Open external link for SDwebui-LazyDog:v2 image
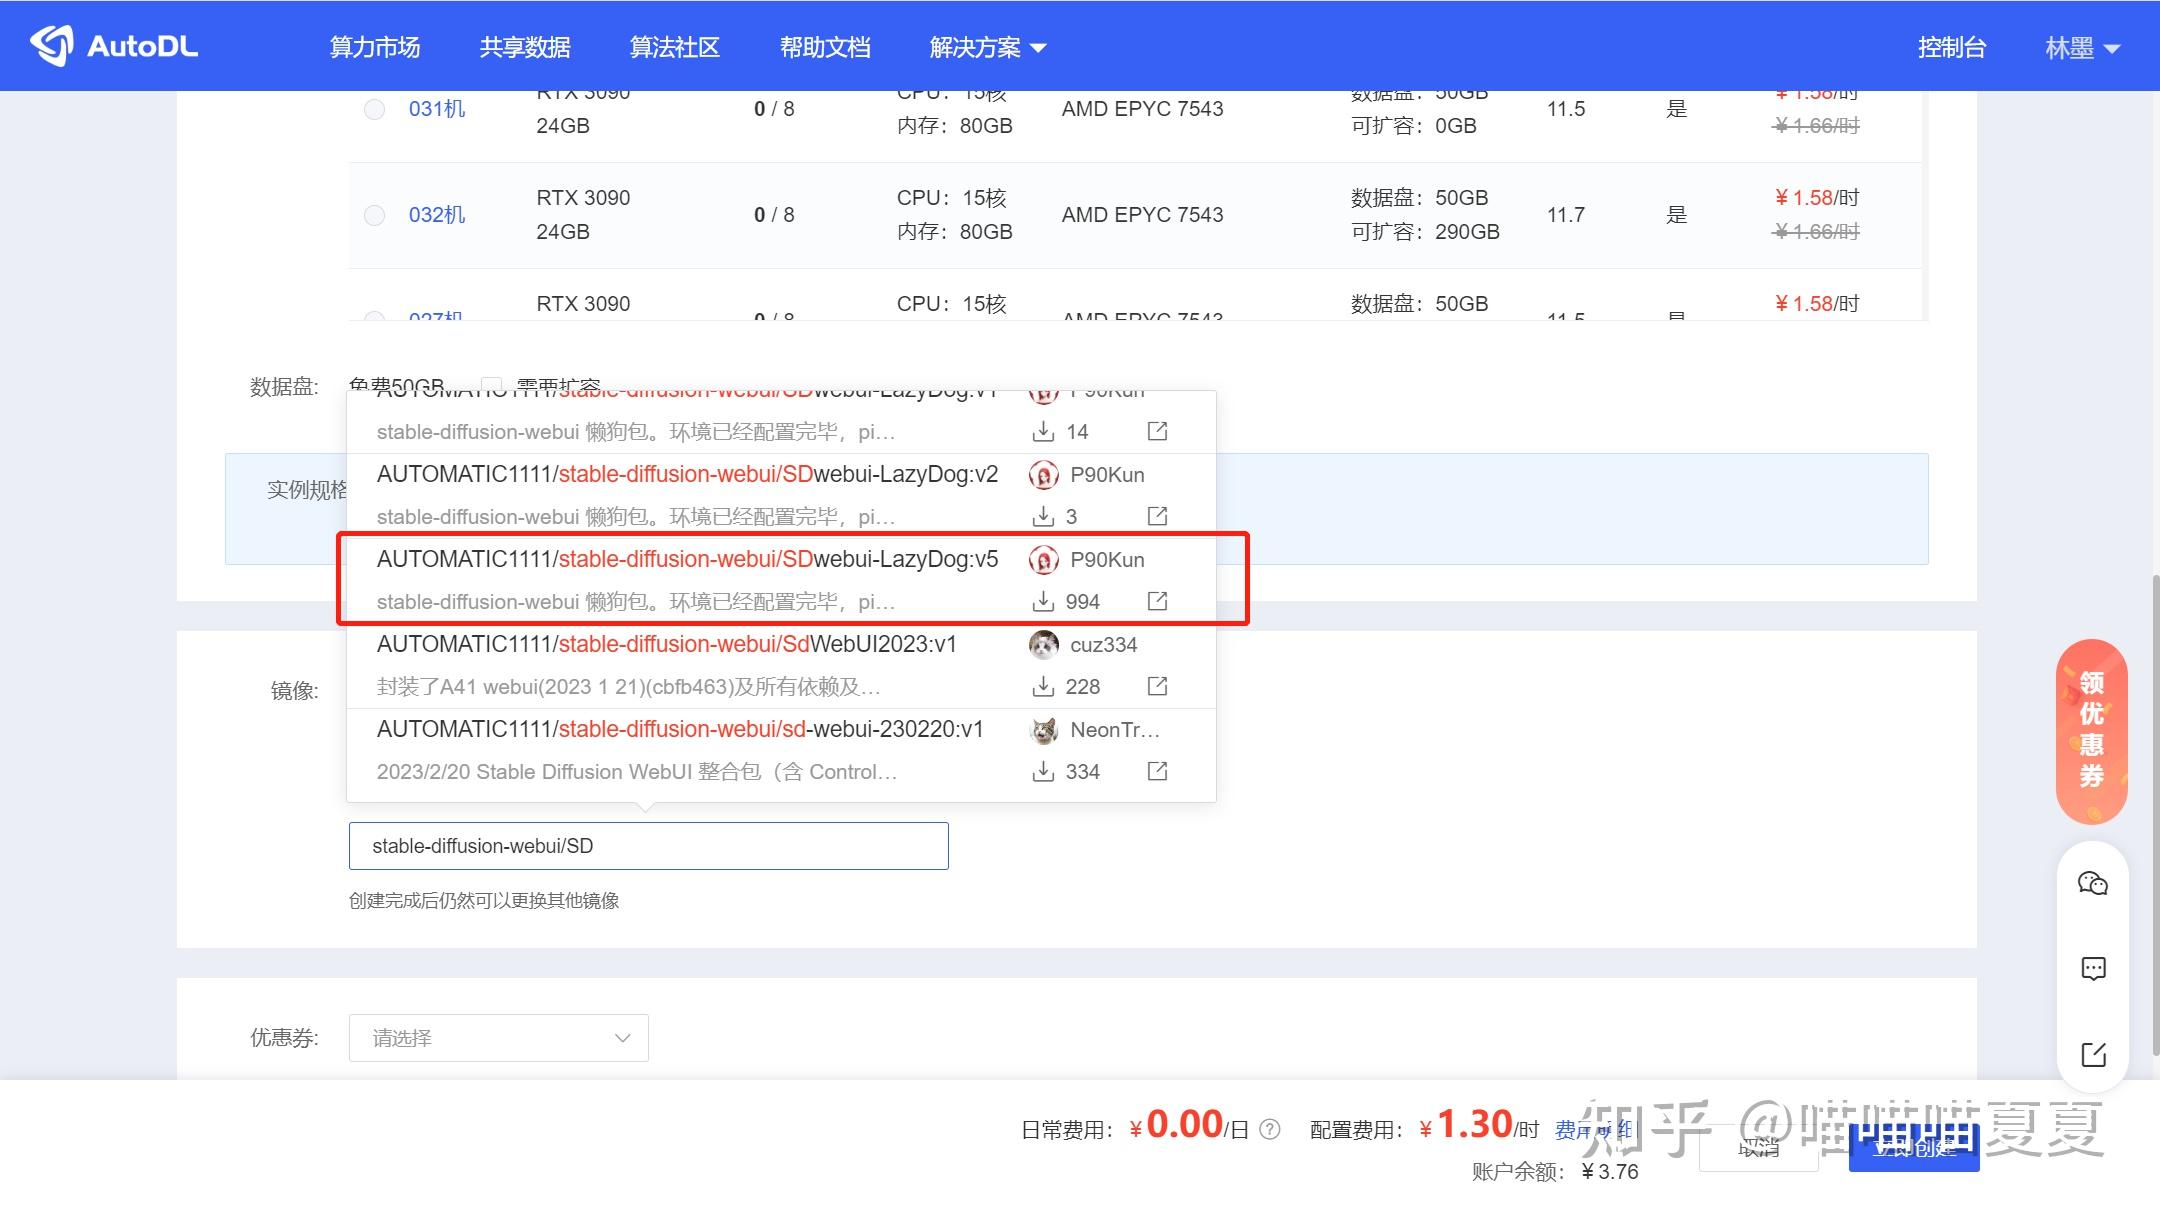 tap(1157, 516)
